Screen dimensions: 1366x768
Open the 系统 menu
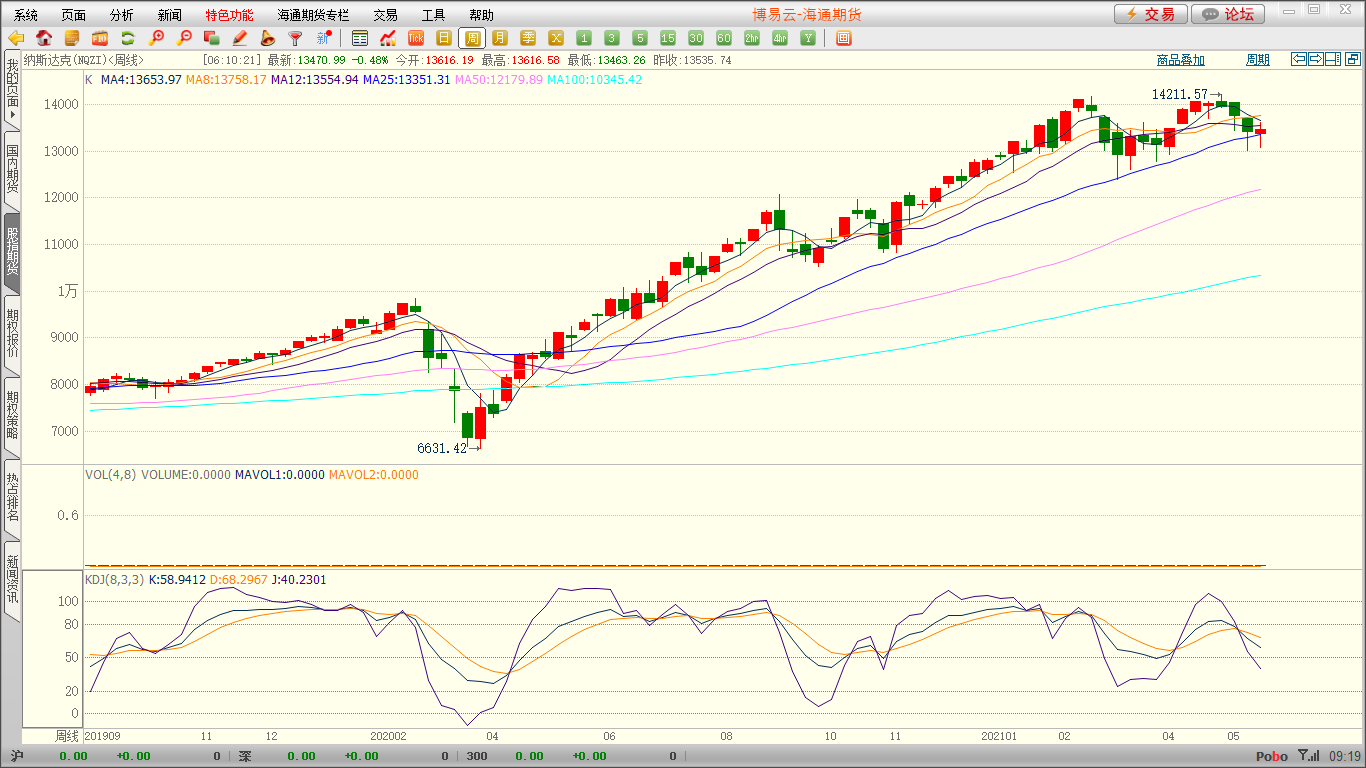click(26, 15)
